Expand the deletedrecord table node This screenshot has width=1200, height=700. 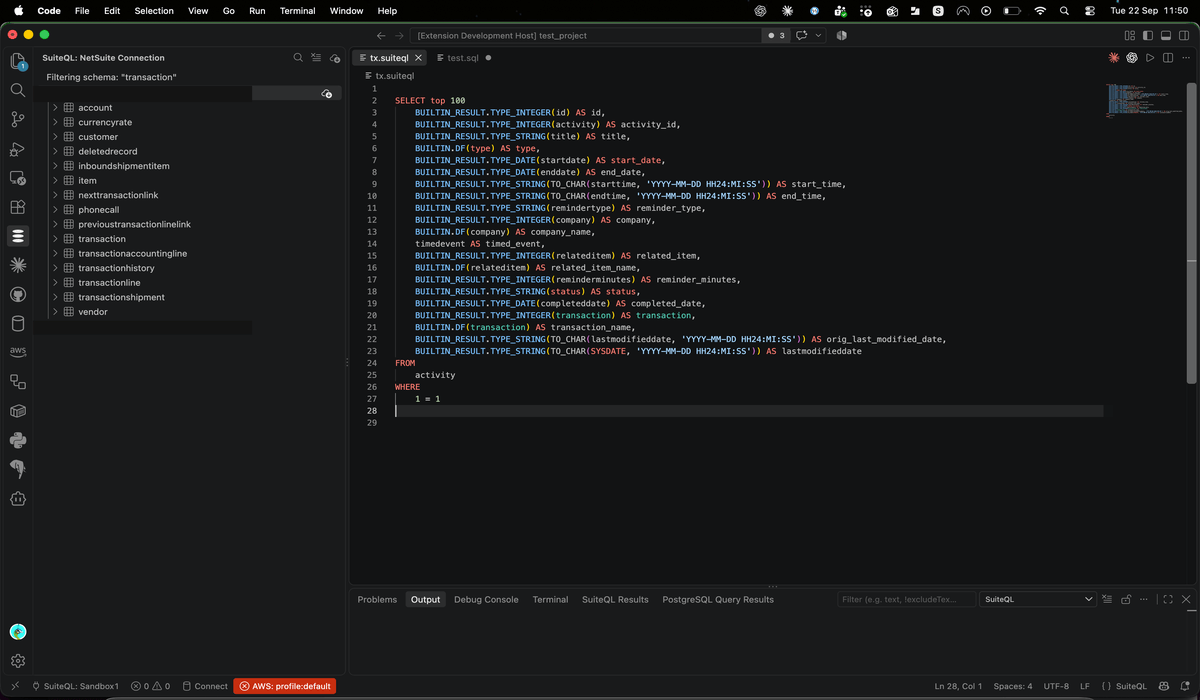(x=55, y=151)
